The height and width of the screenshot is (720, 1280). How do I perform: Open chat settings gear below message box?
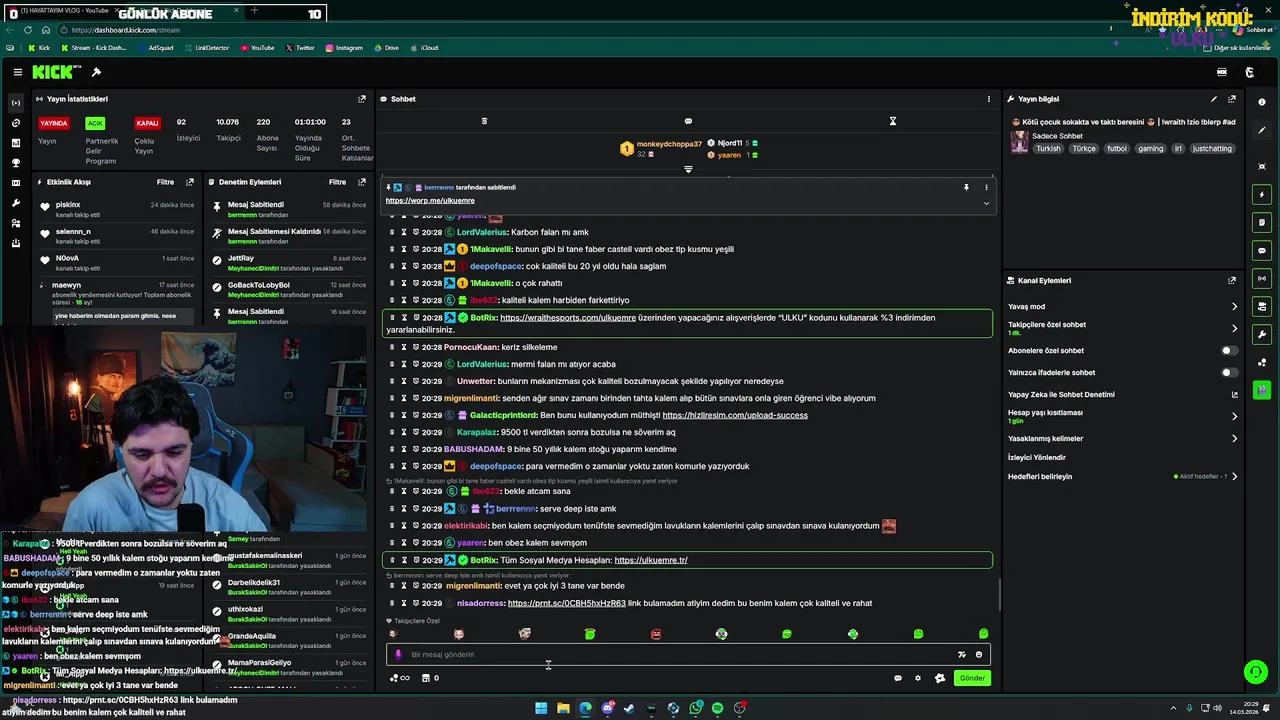point(918,678)
